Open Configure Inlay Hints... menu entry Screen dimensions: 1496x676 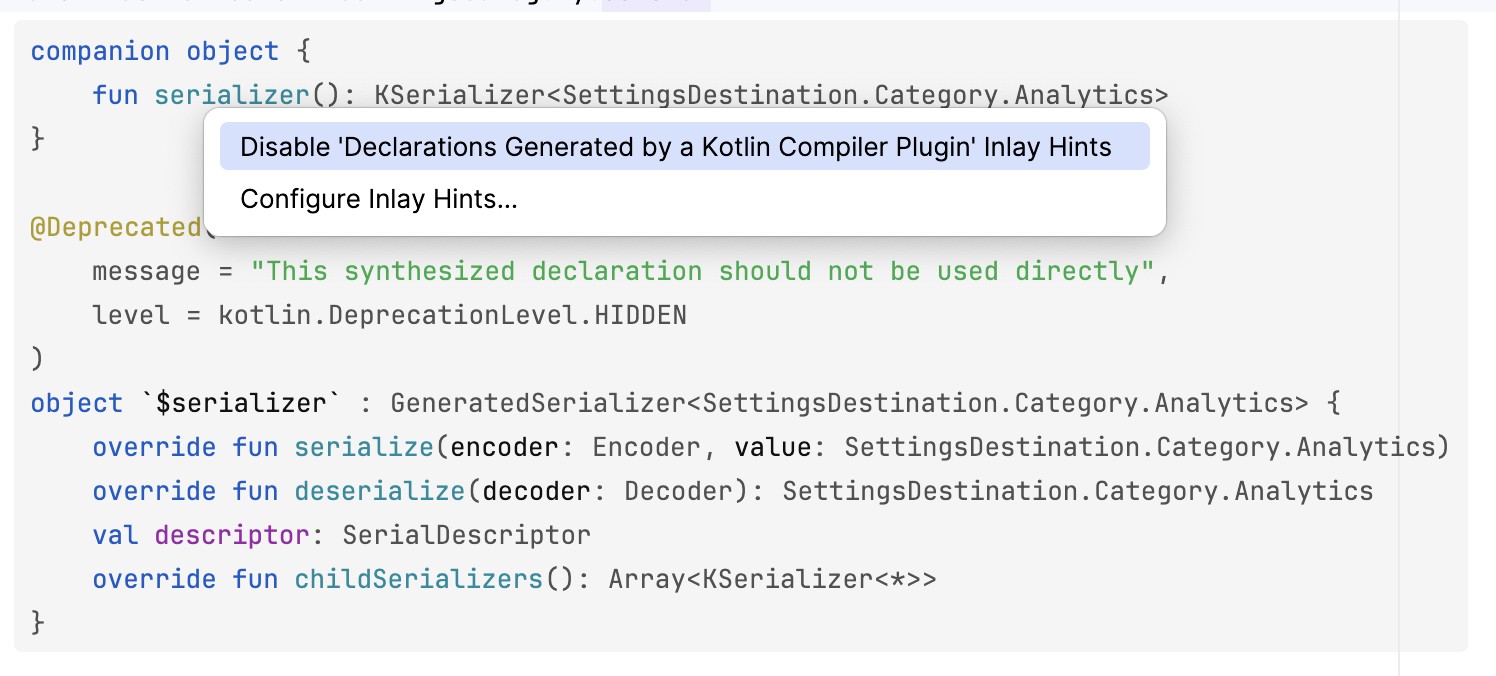tap(684, 199)
